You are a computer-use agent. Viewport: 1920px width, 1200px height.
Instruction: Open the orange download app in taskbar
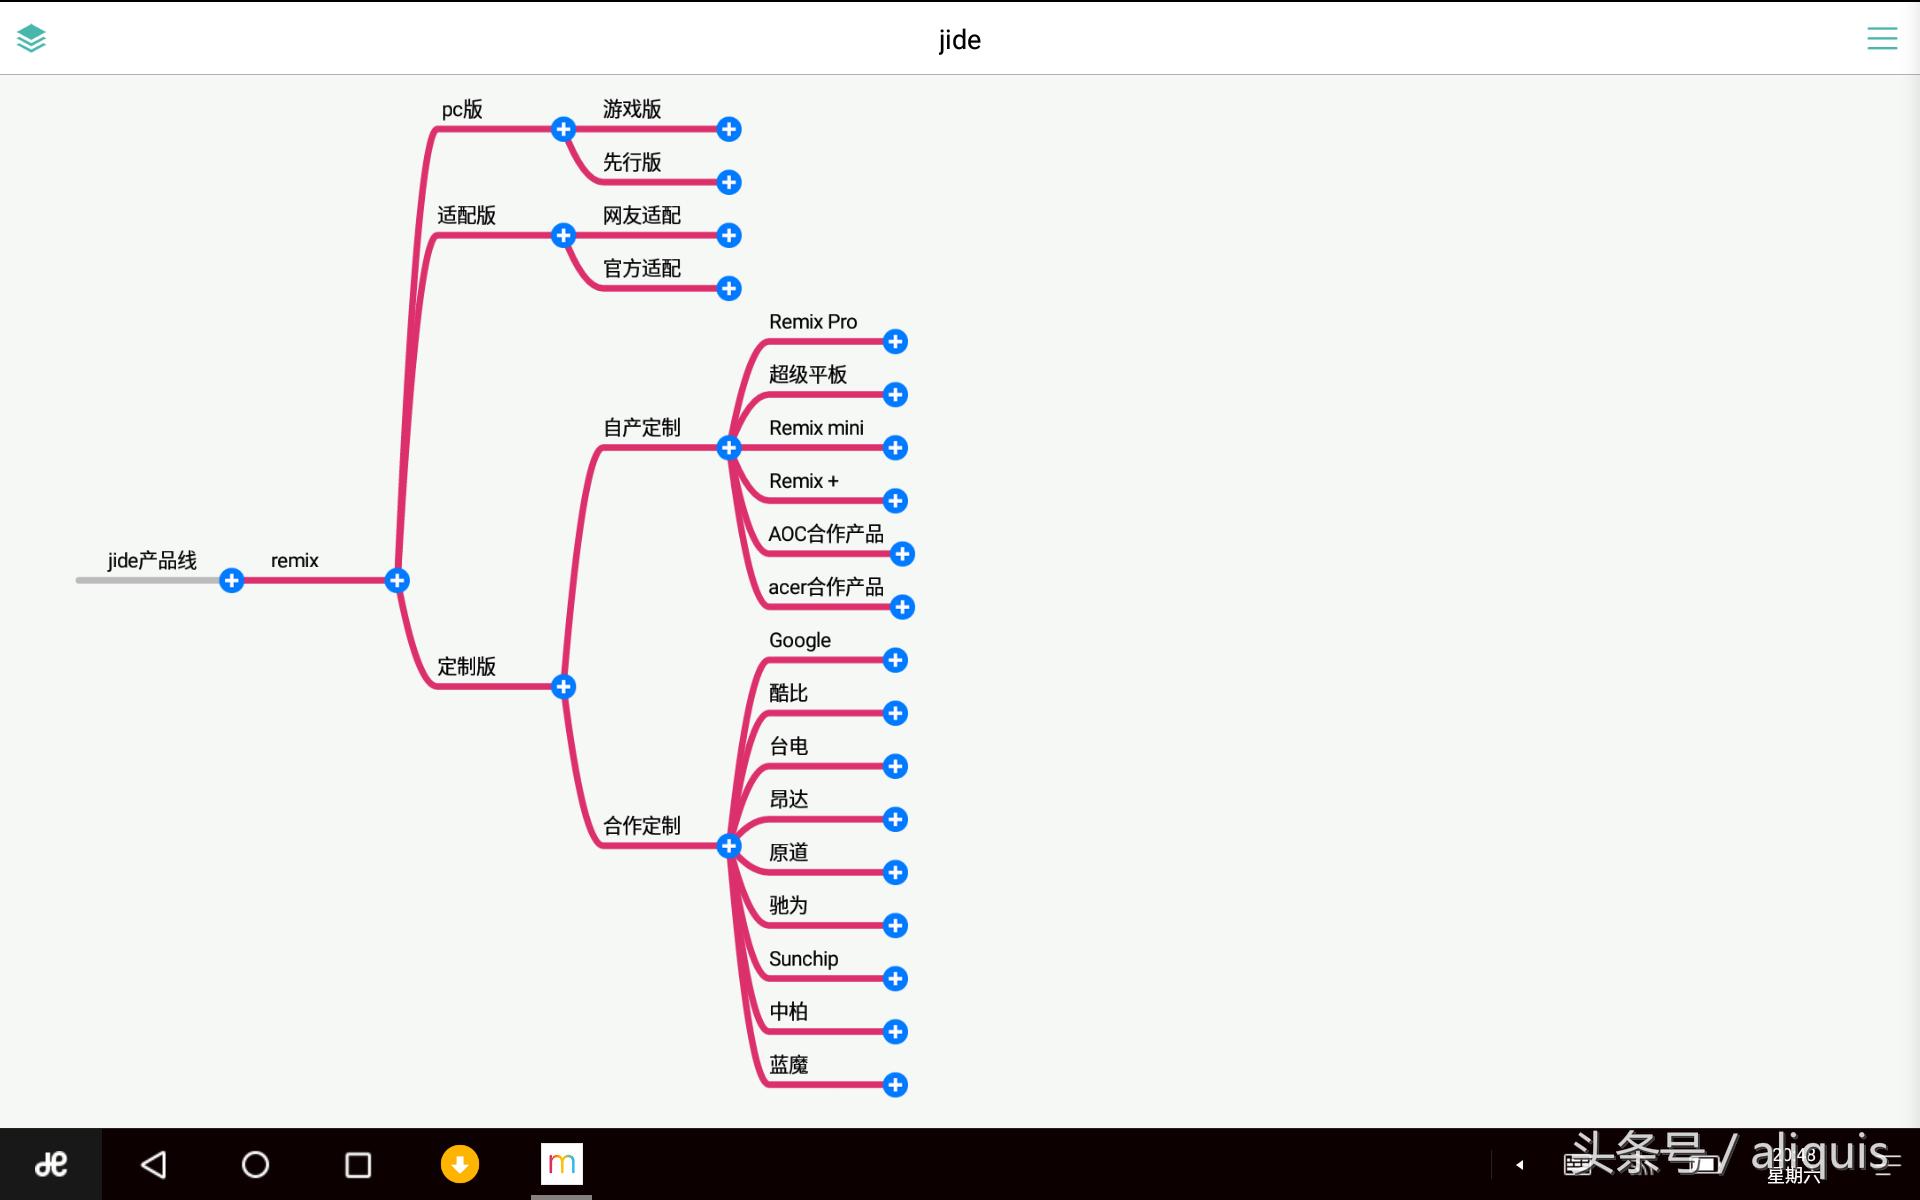click(460, 1164)
